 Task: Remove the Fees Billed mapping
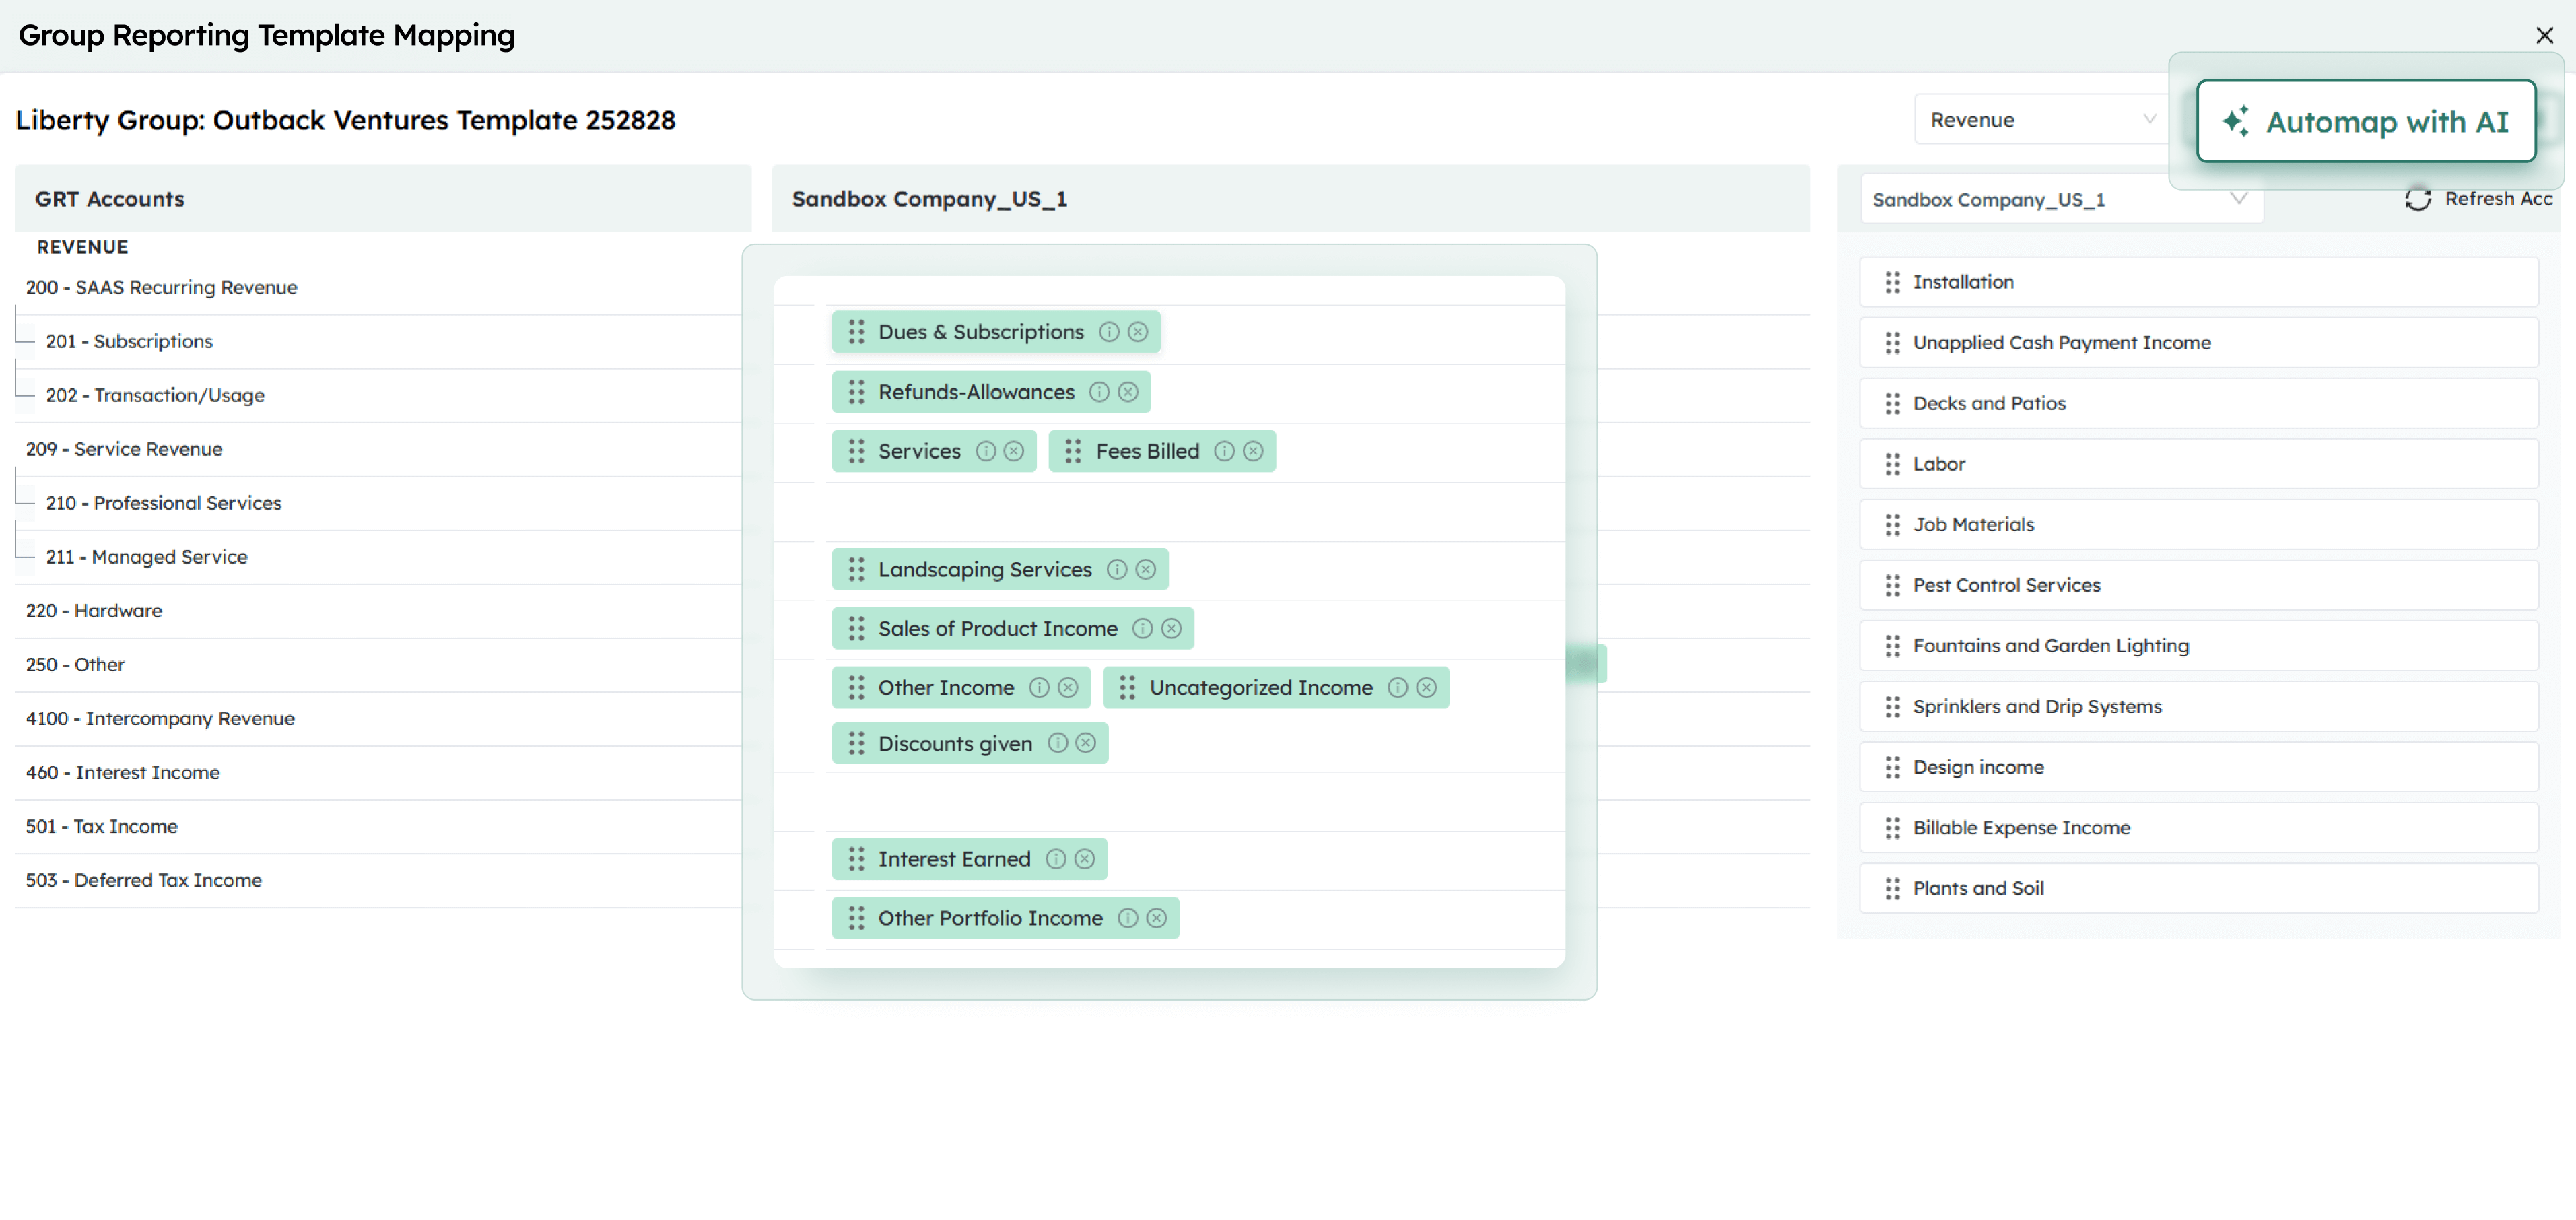coord(1253,451)
